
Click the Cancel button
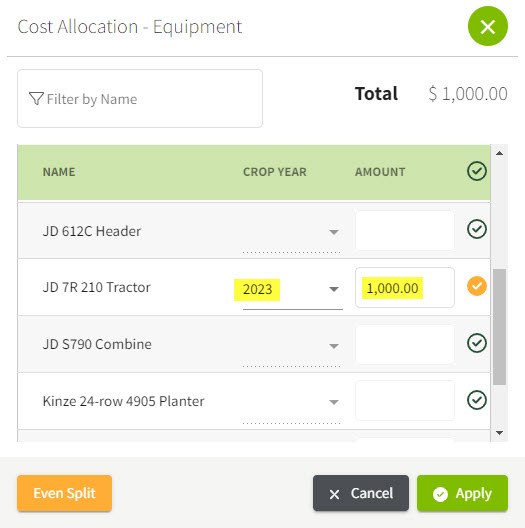[361, 493]
